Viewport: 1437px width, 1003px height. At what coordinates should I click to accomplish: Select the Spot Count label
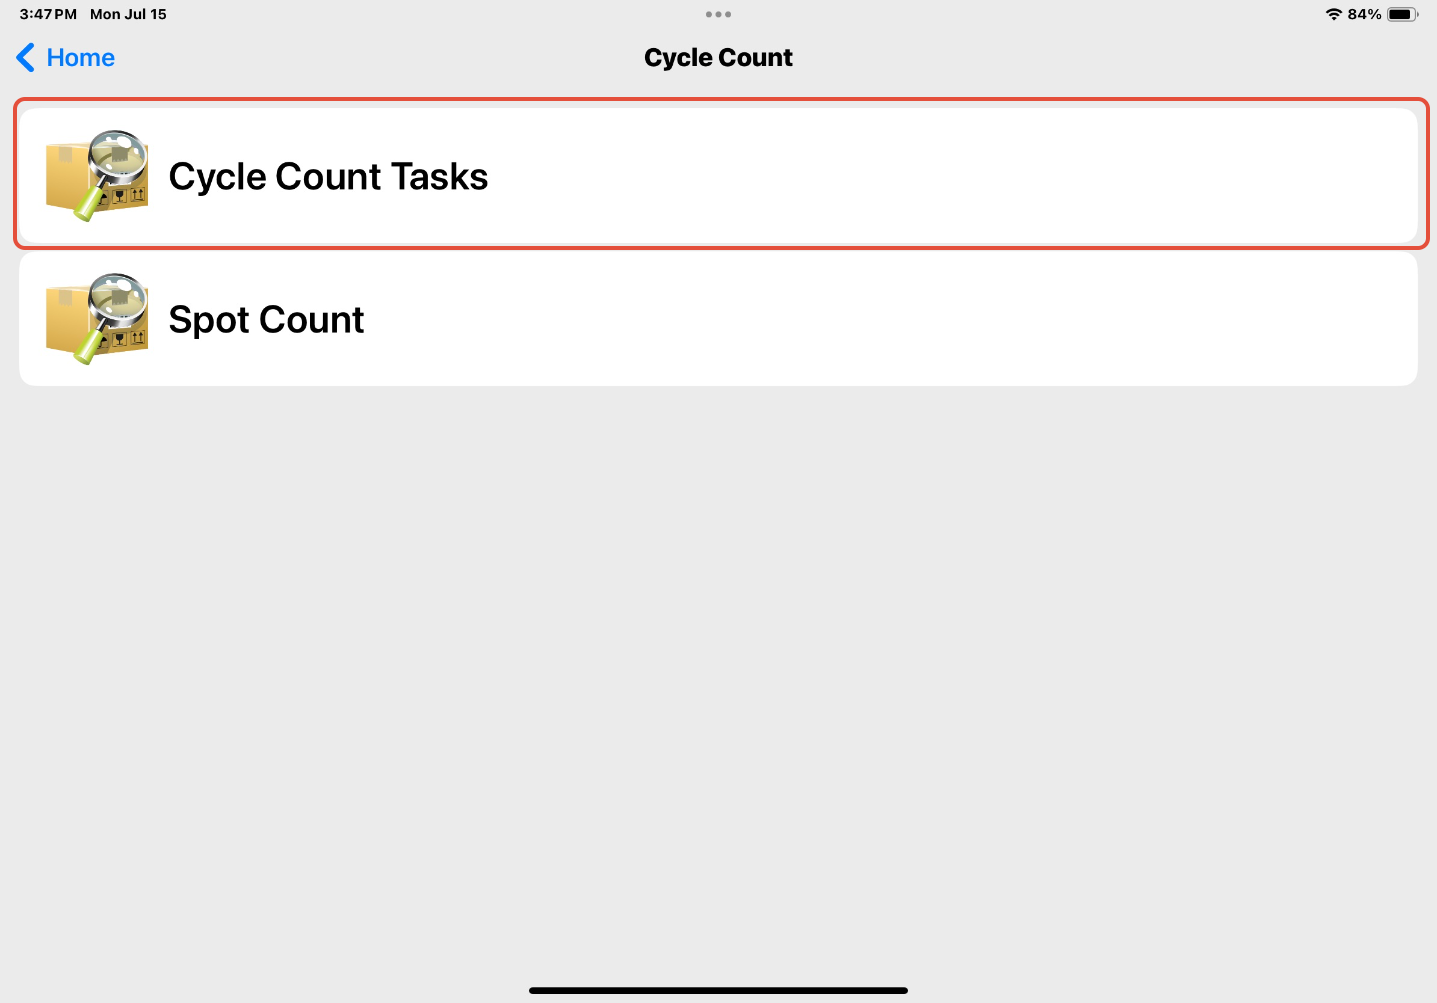[266, 320]
